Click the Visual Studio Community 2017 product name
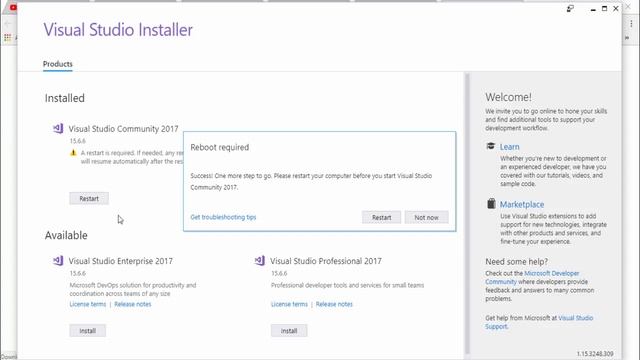 [x=123, y=129]
